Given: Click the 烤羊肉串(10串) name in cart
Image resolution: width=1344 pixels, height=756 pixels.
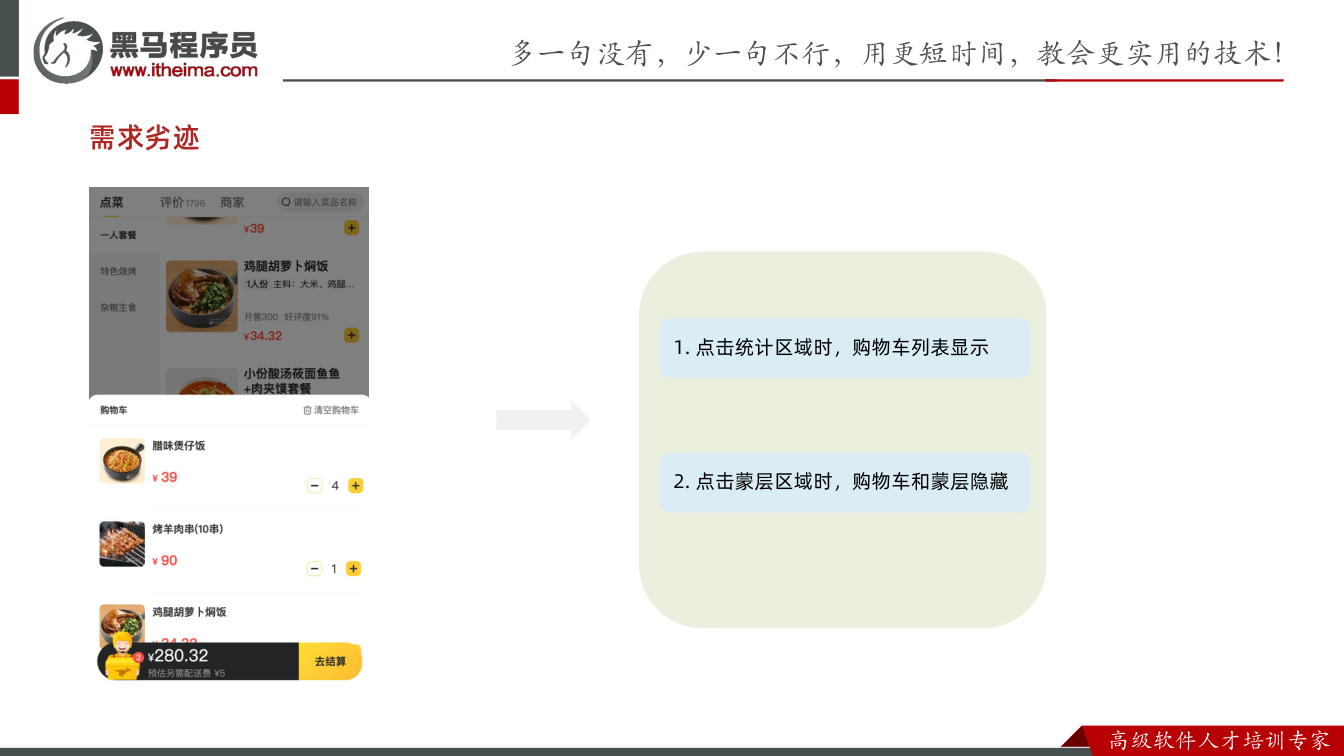Looking at the screenshot, I should 188,529.
